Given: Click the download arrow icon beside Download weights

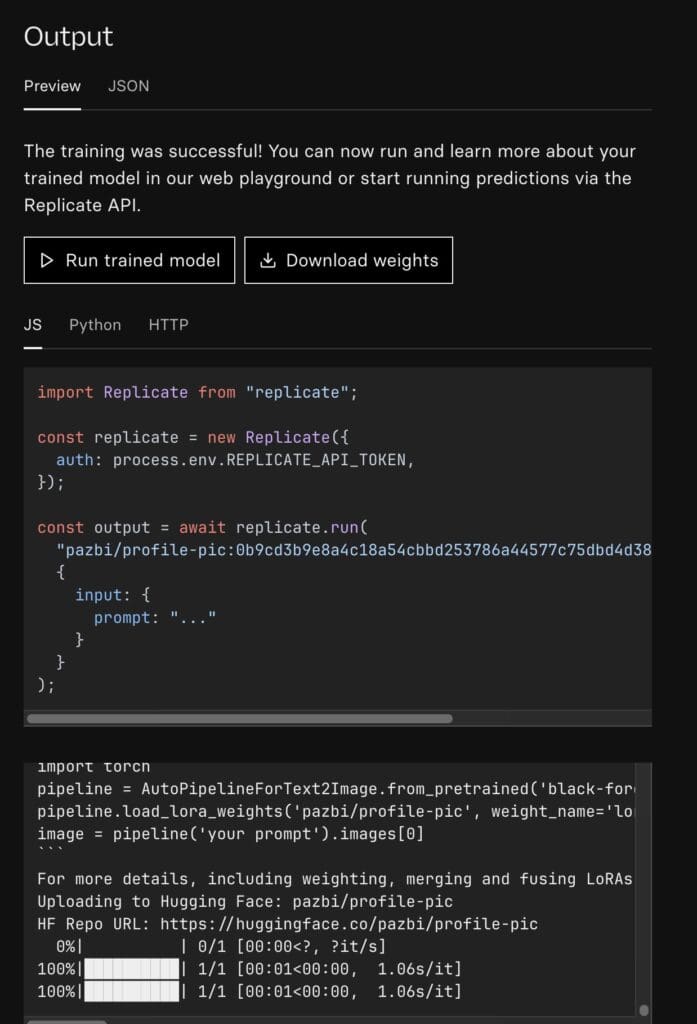Looking at the screenshot, I should tap(268, 261).
